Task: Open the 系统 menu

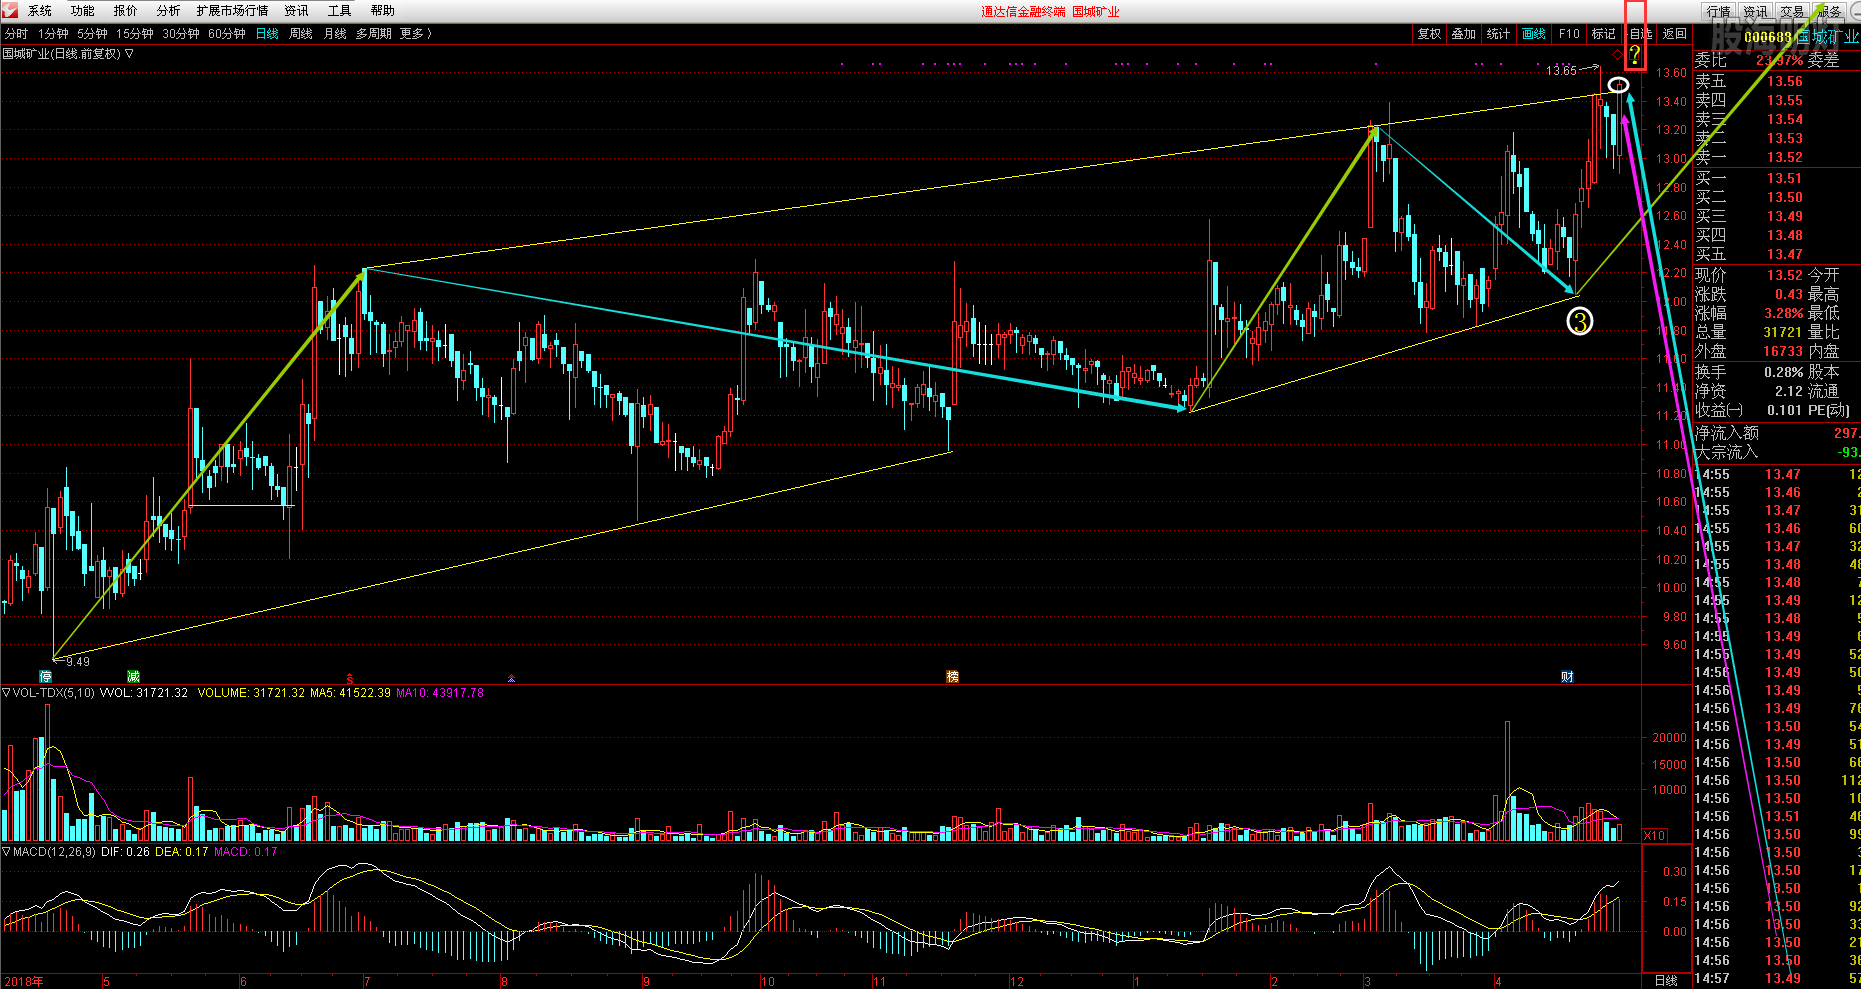Action: coord(40,11)
